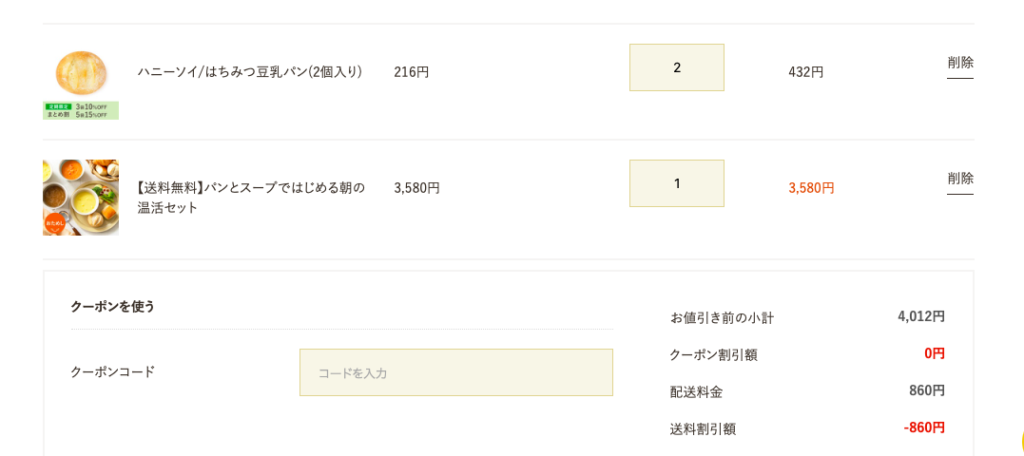Screen dimensions: 1024x456
Task: Focus the quantity field showing 2
Action: (x=677, y=67)
